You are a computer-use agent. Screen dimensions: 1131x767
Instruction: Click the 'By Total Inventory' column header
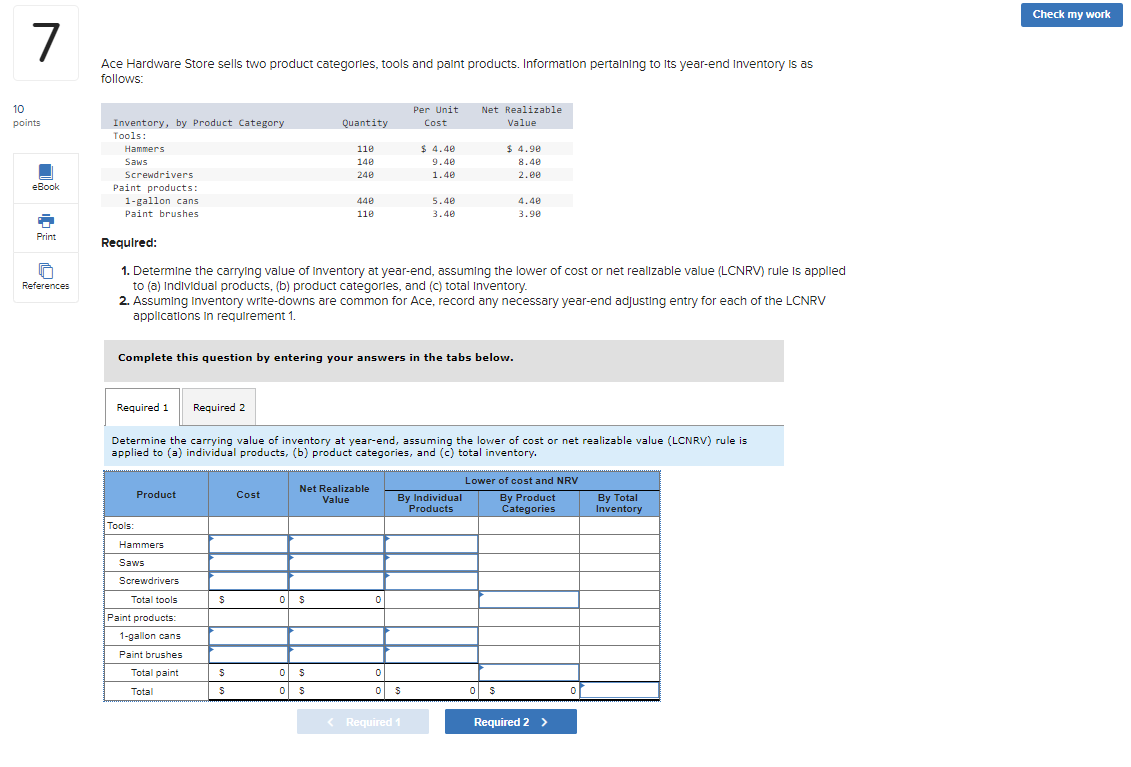click(619, 503)
